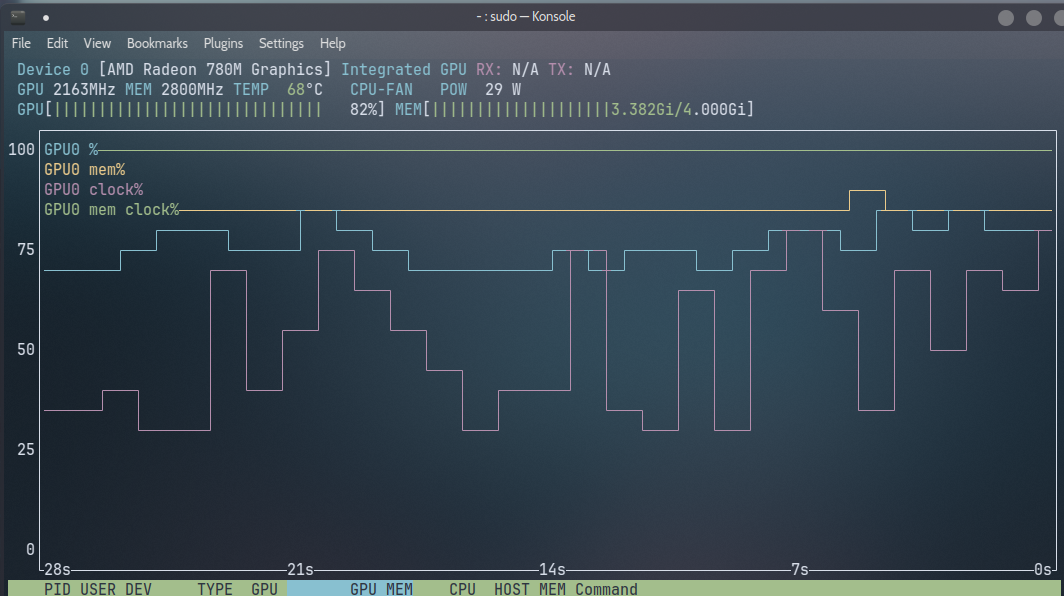Open the Bookmarks menu

click(x=157, y=43)
